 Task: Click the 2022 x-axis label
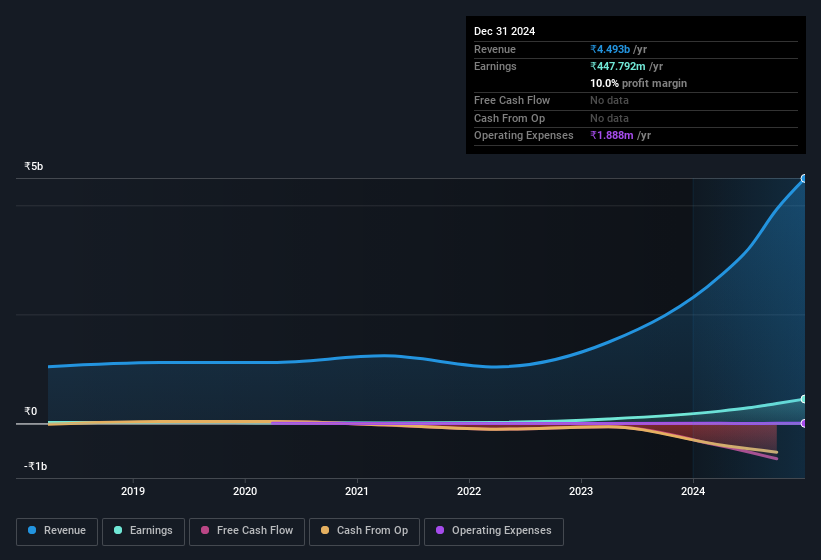469,491
